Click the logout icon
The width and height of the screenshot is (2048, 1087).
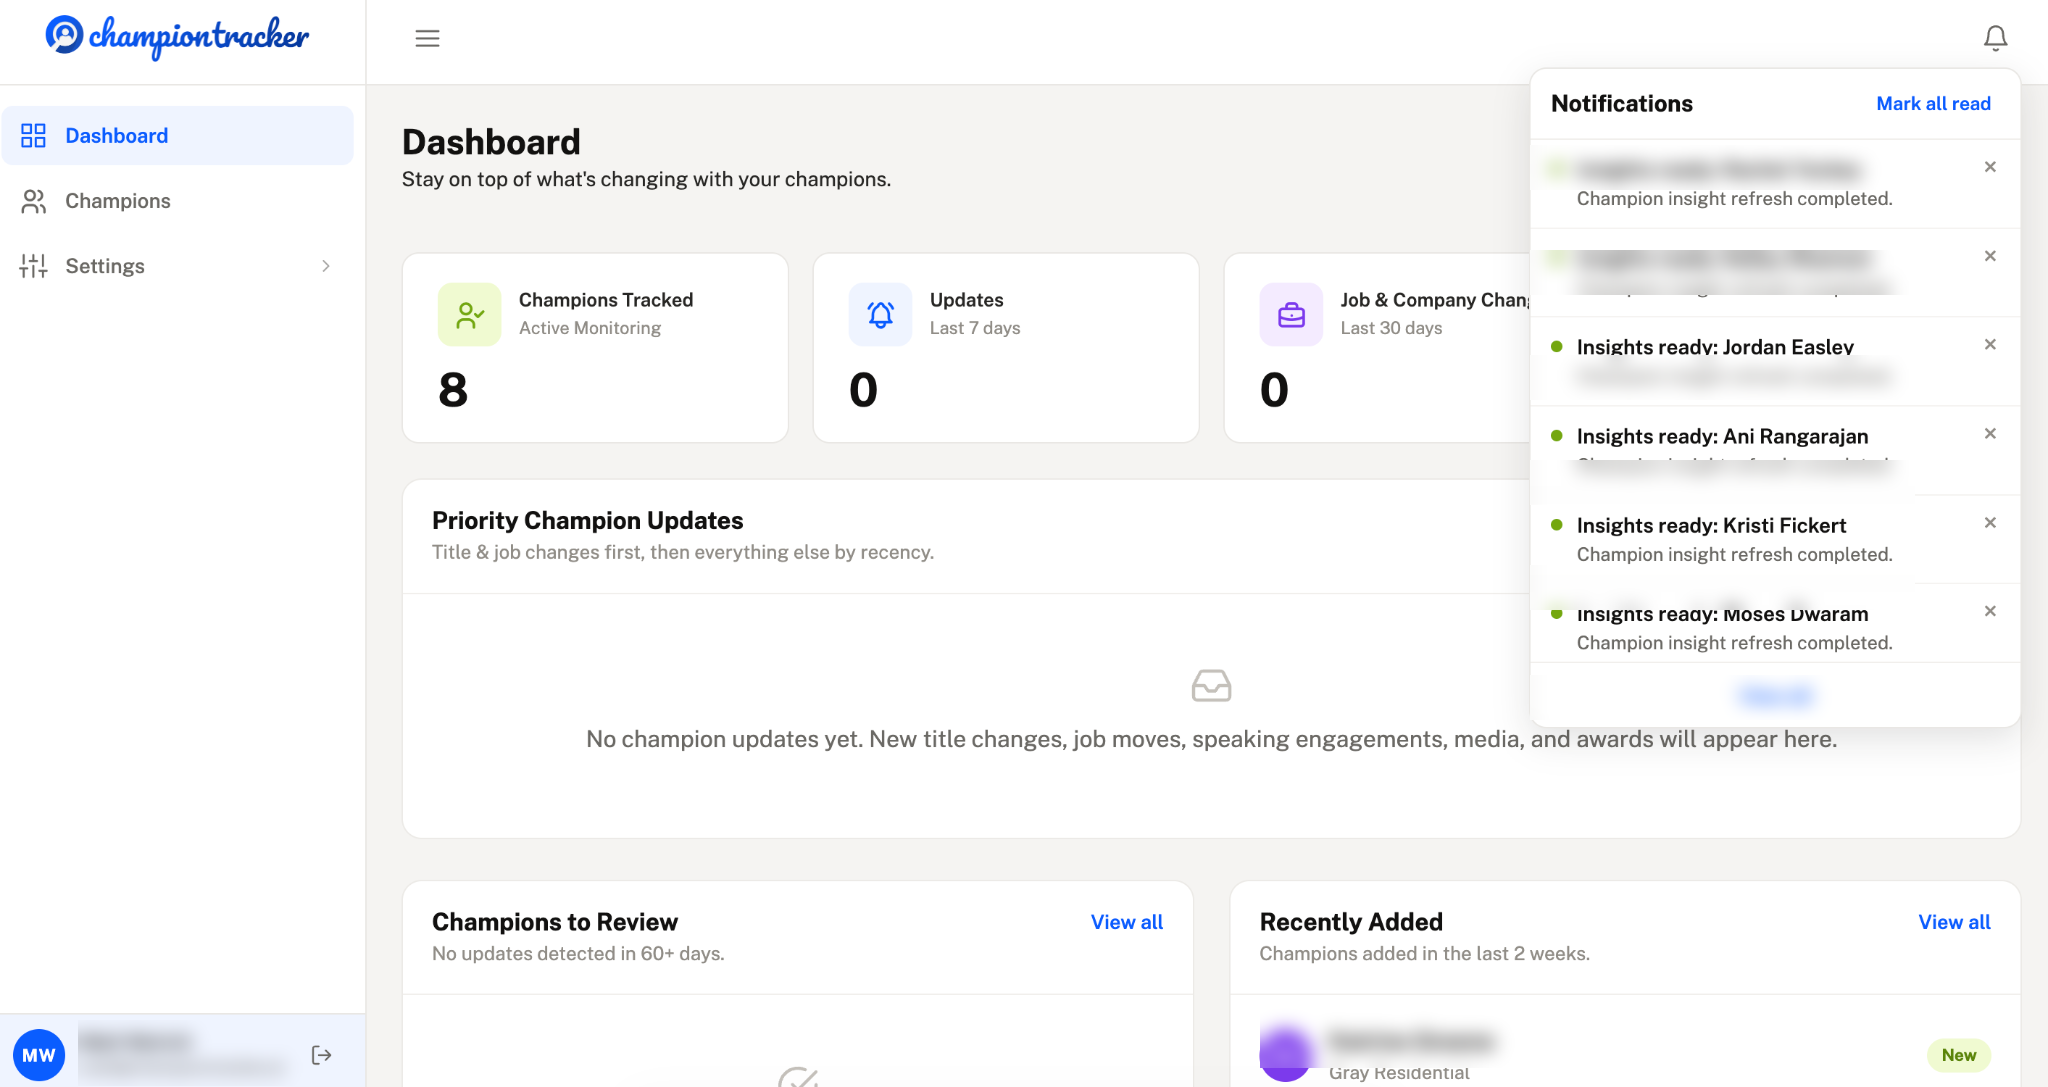tap(321, 1055)
